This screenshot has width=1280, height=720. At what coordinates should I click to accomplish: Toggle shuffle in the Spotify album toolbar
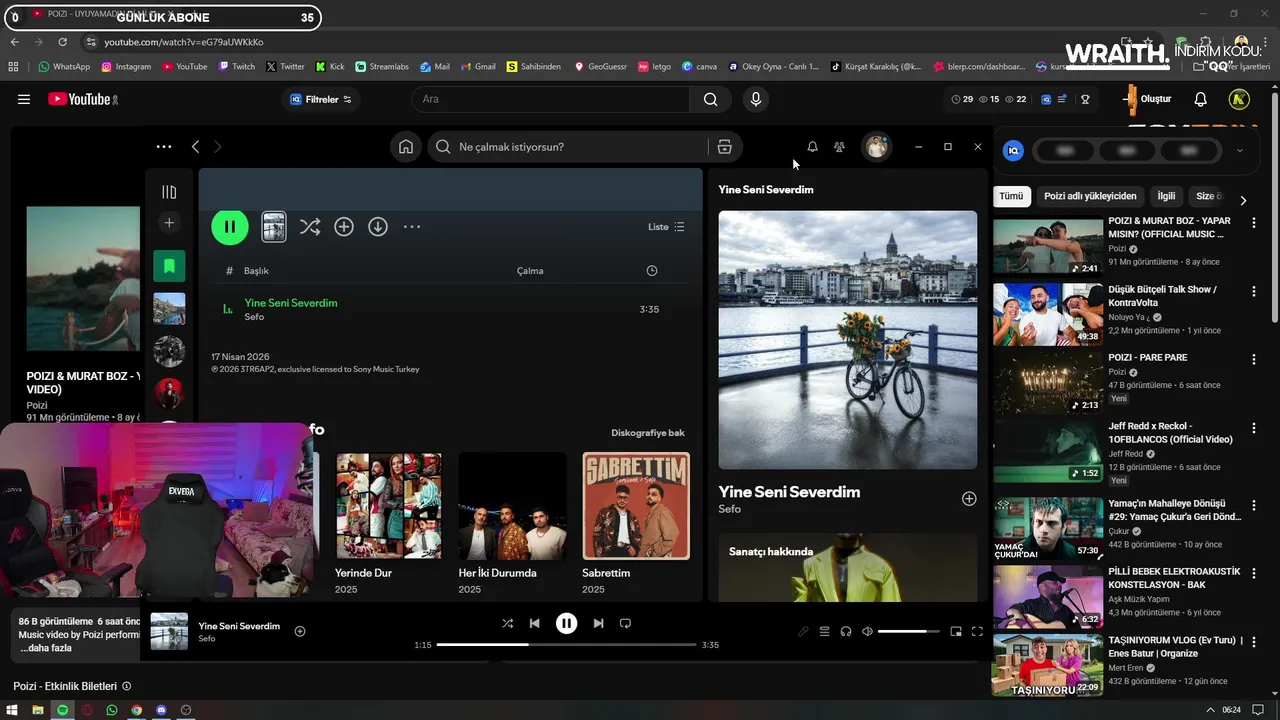310,227
